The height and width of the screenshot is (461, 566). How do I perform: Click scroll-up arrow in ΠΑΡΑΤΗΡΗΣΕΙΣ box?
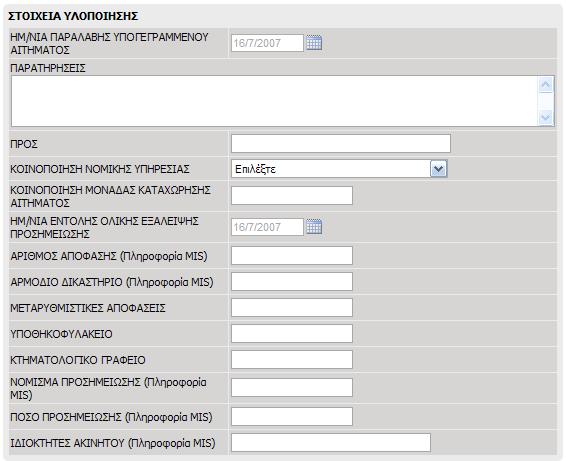coord(546,85)
